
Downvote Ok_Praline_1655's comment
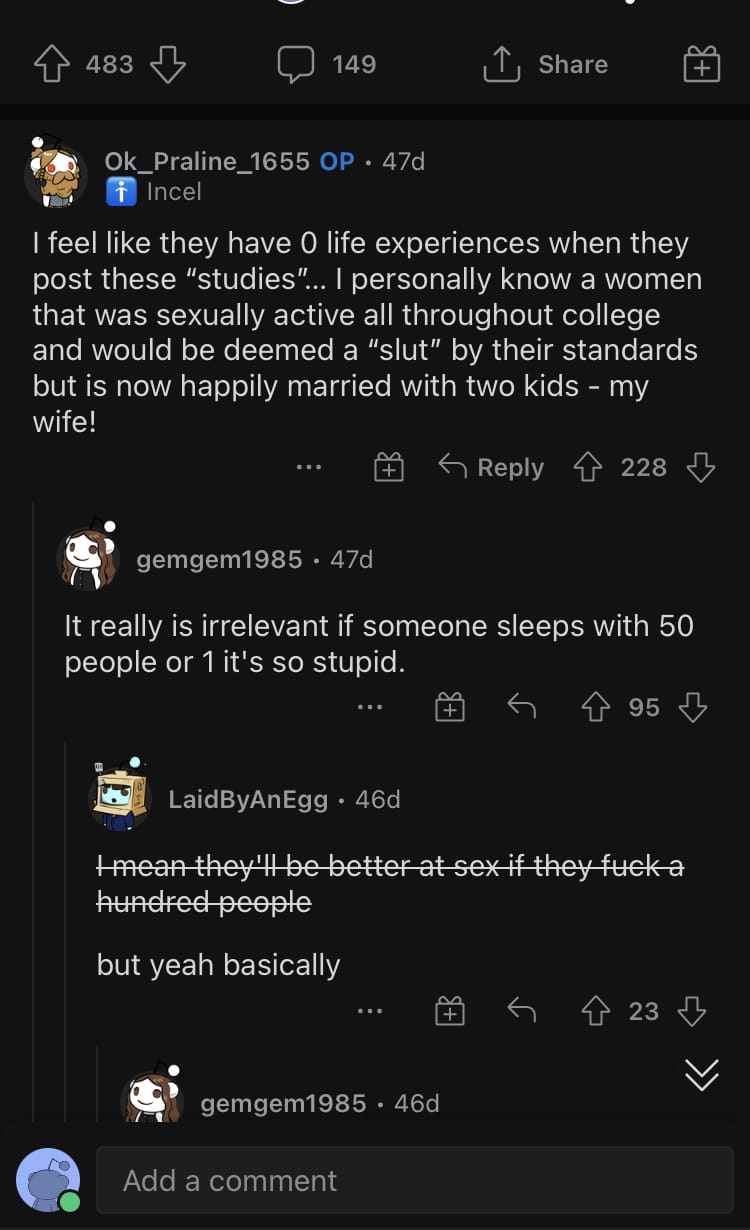(x=700, y=467)
